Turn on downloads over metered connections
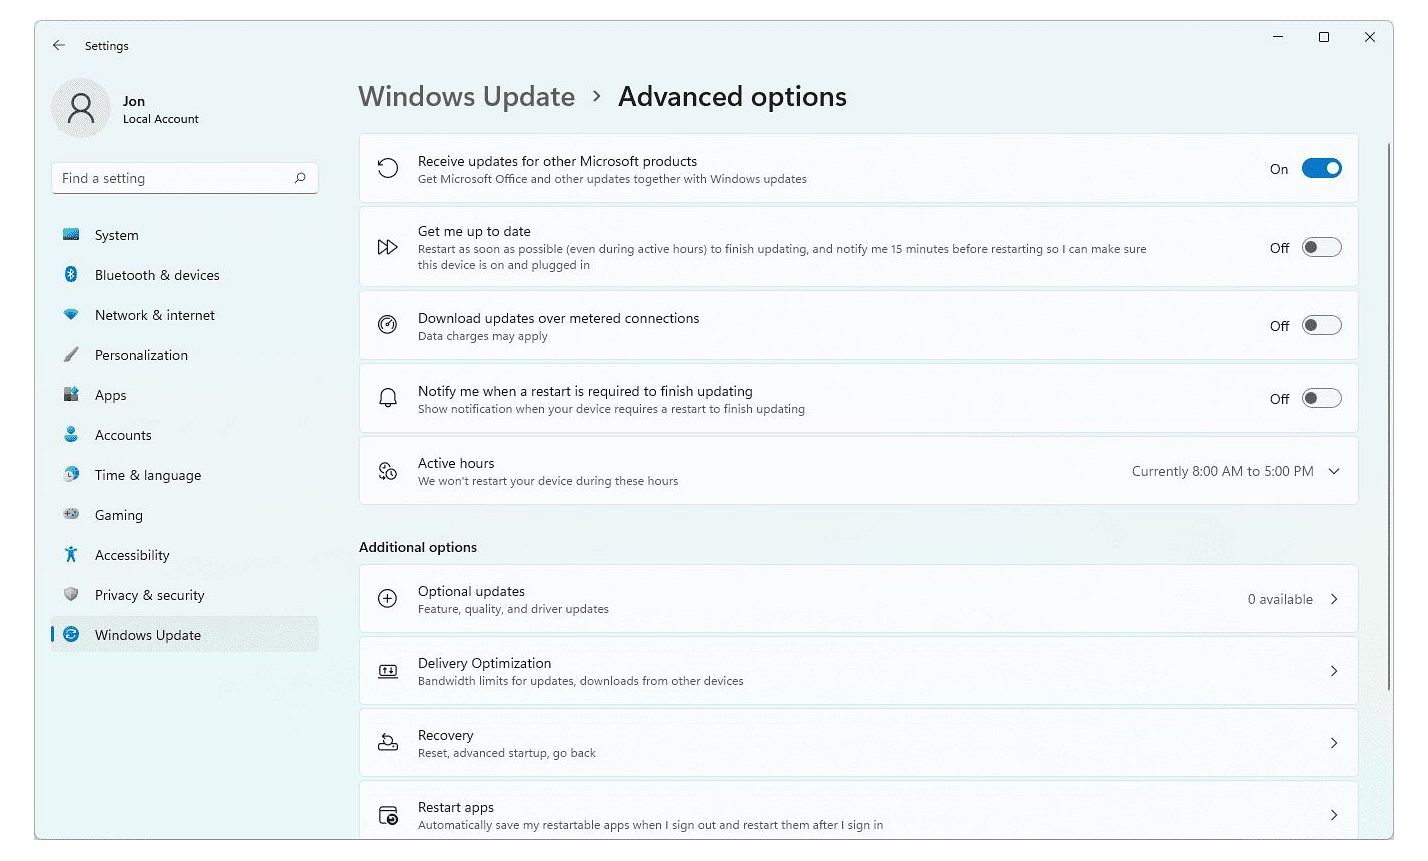 click(x=1322, y=325)
